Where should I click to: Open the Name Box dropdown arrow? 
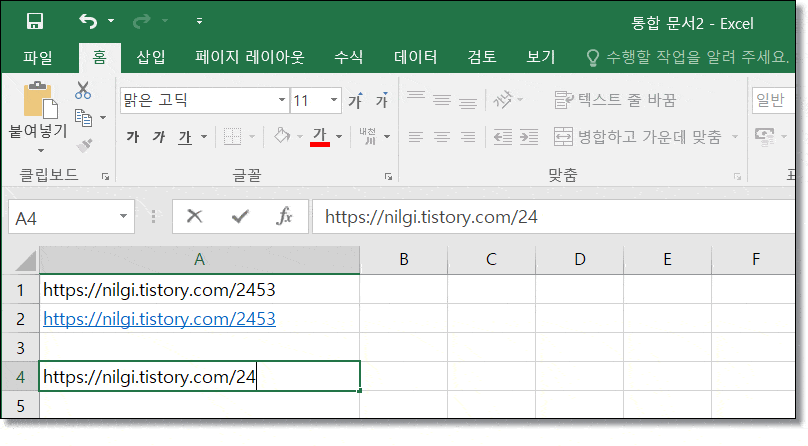[x=123, y=217]
